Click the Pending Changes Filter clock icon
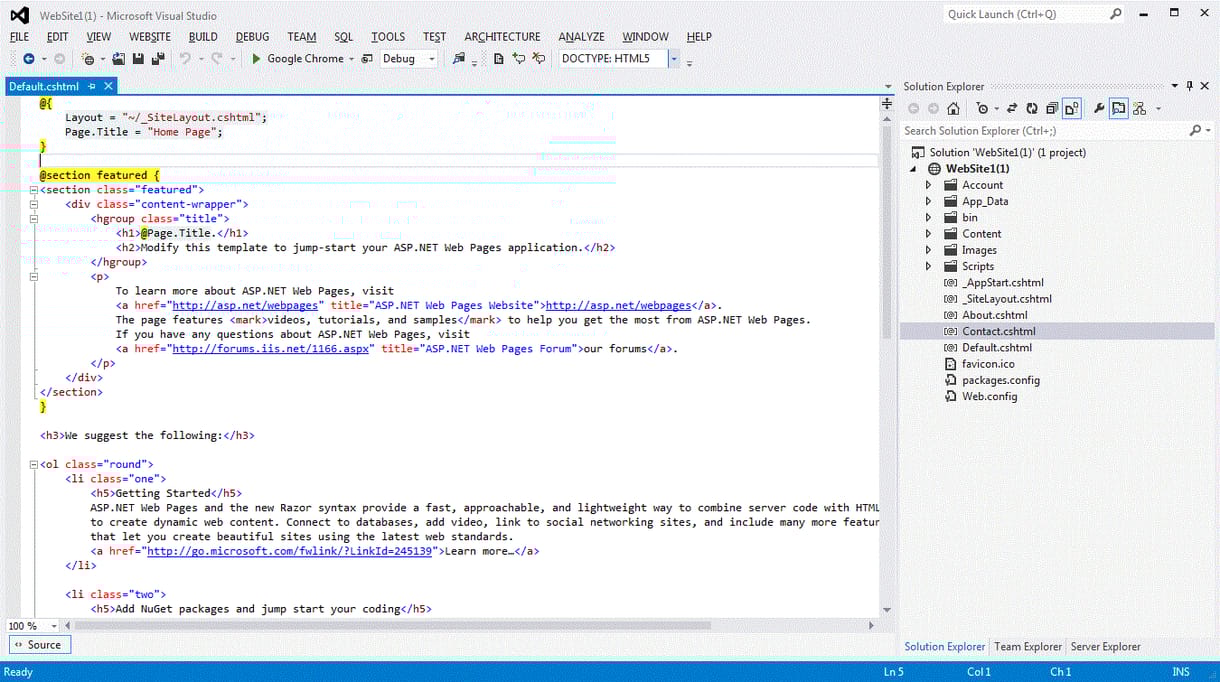Image resolution: width=1220 pixels, height=682 pixels. tap(983, 109)
